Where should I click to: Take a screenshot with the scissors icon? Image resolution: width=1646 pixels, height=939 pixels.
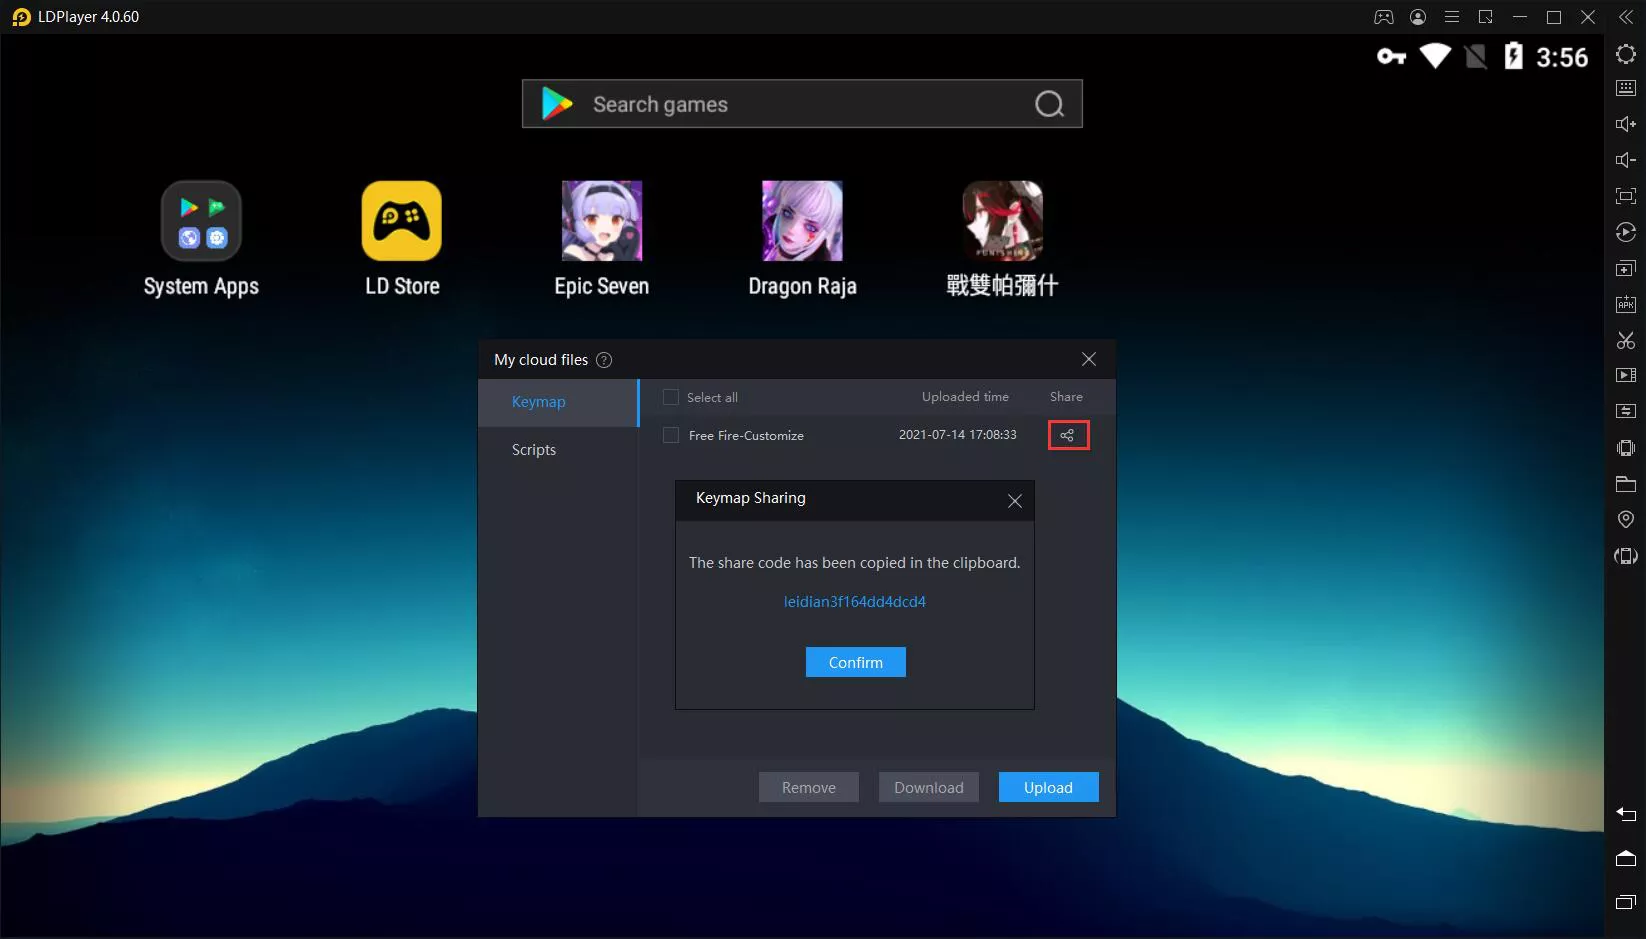1626,340
